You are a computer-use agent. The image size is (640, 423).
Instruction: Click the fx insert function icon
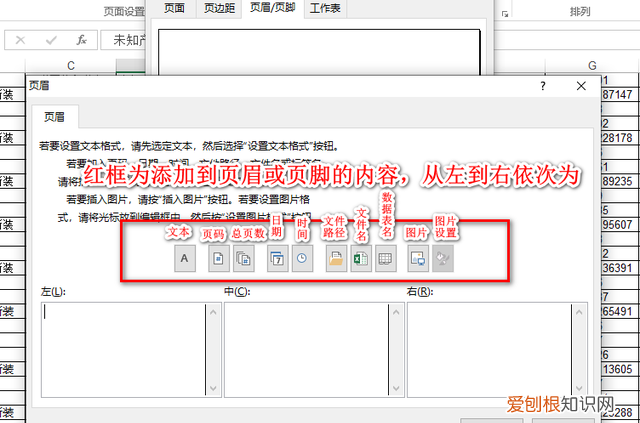coord(82,40)
